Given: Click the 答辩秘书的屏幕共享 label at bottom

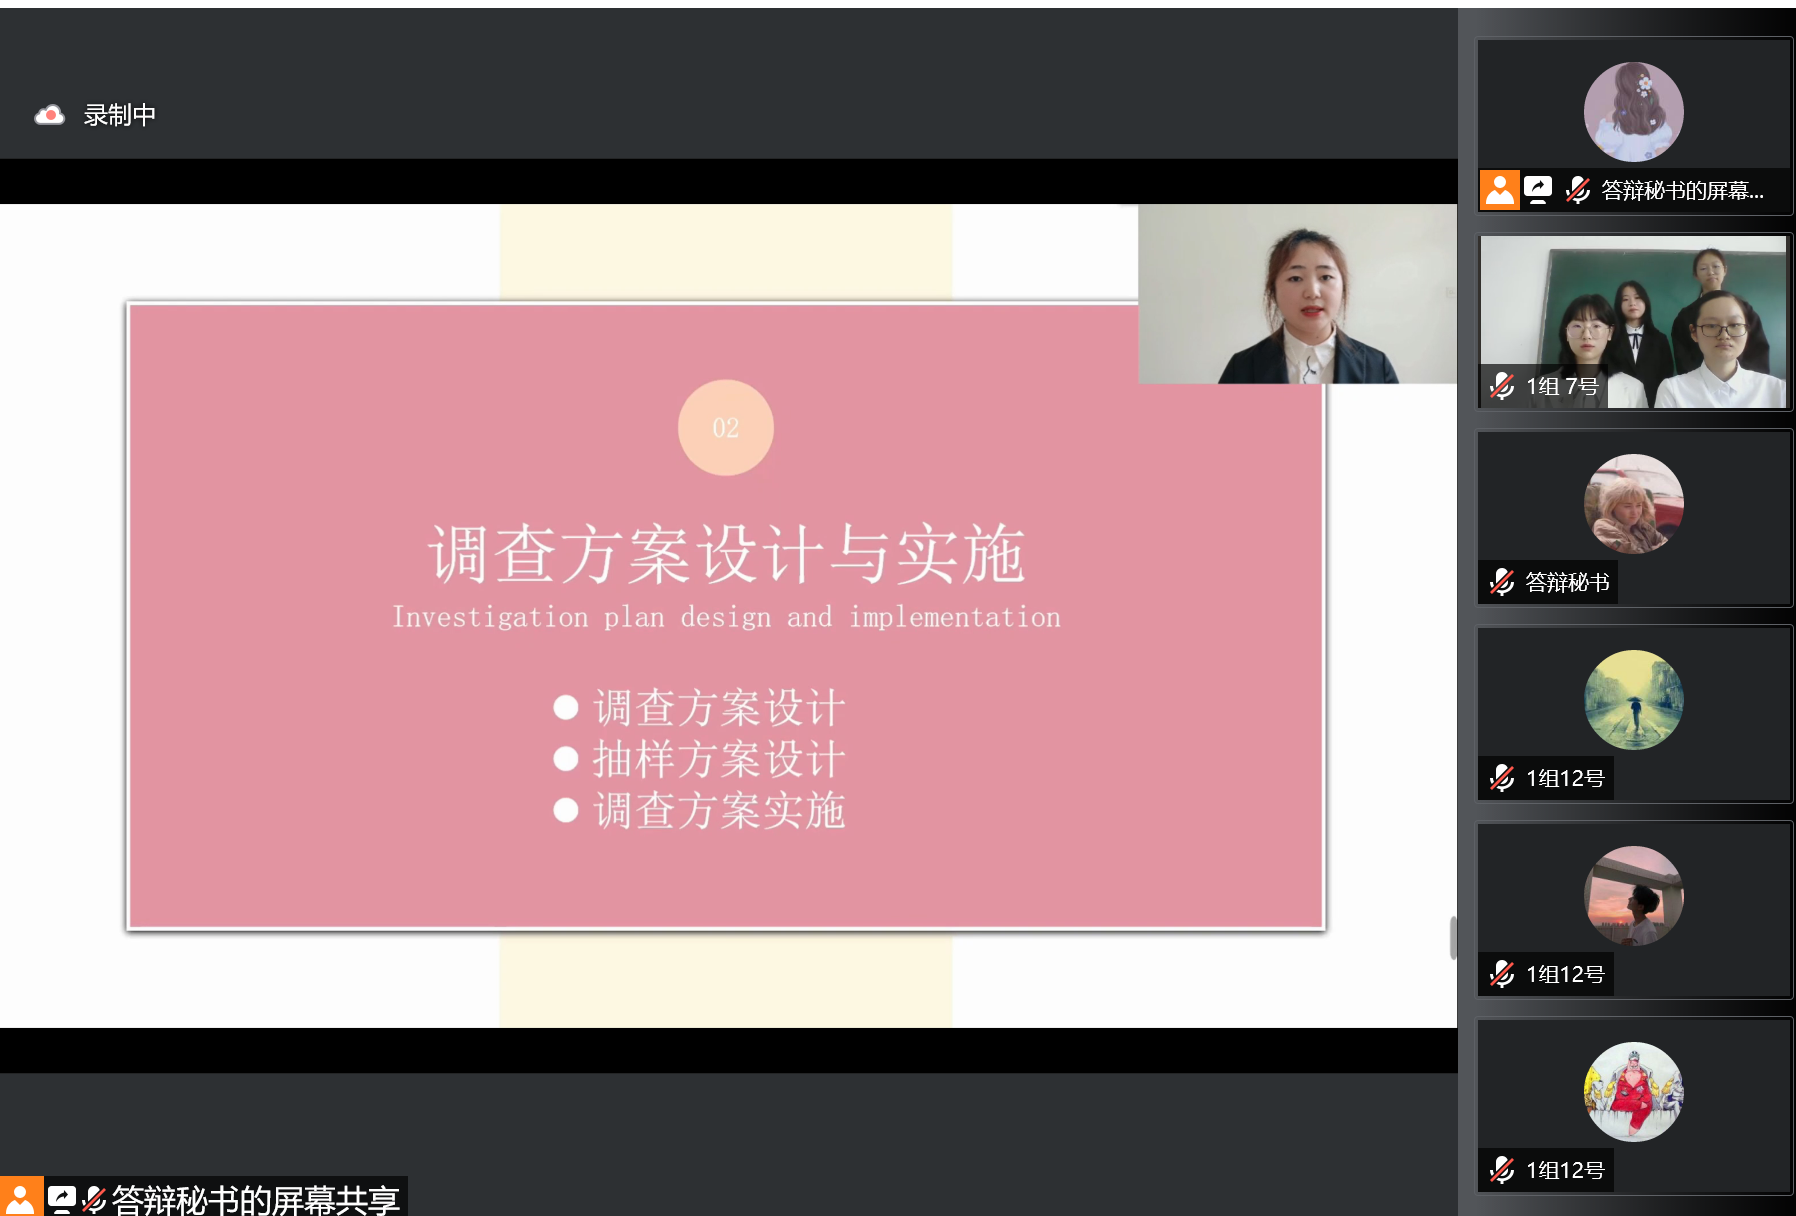Looking at the screenshot, I should pos(255,1199).
